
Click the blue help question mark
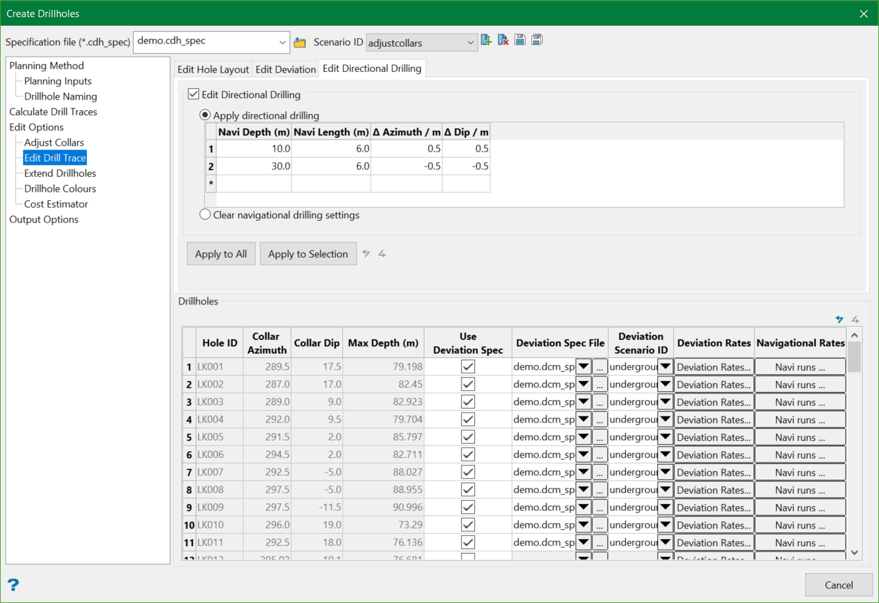(13, 585)
